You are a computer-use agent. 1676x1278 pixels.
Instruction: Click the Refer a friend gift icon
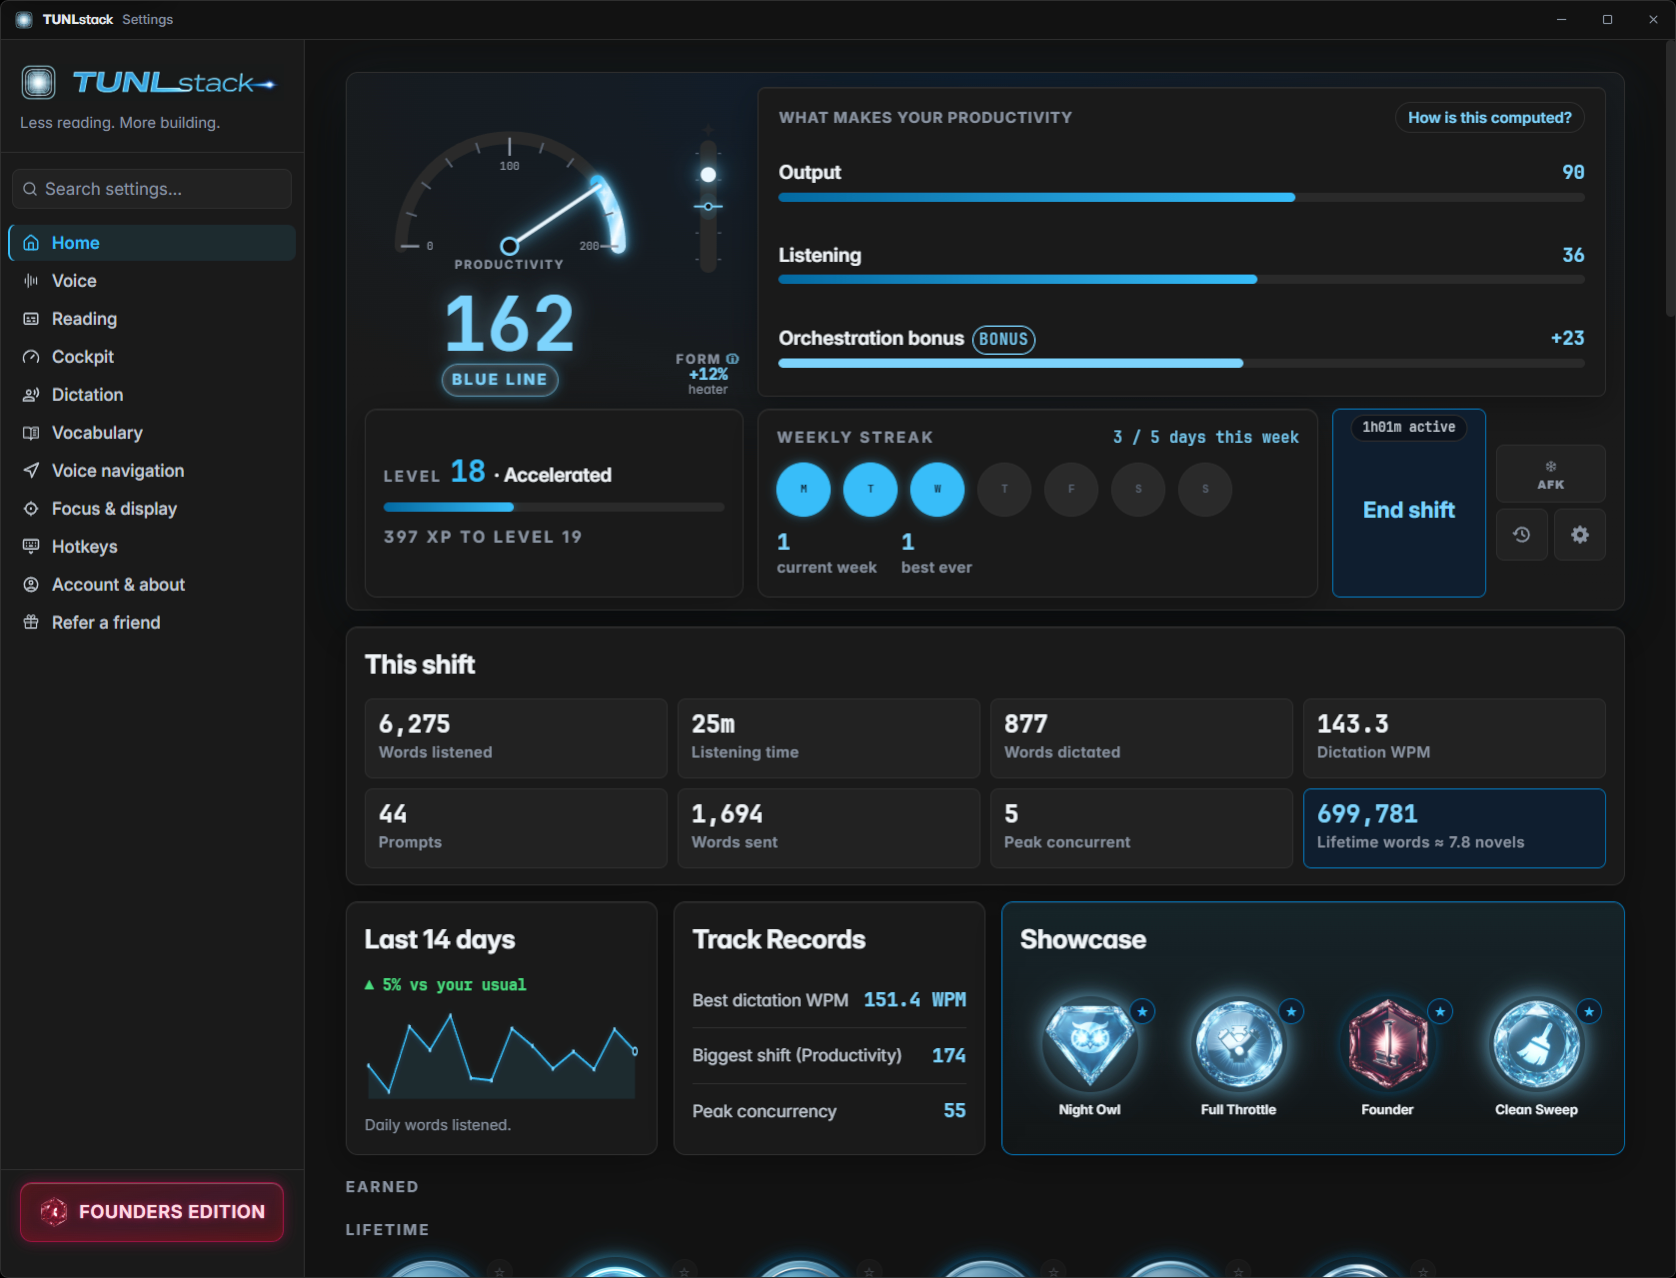coord(31,623)
